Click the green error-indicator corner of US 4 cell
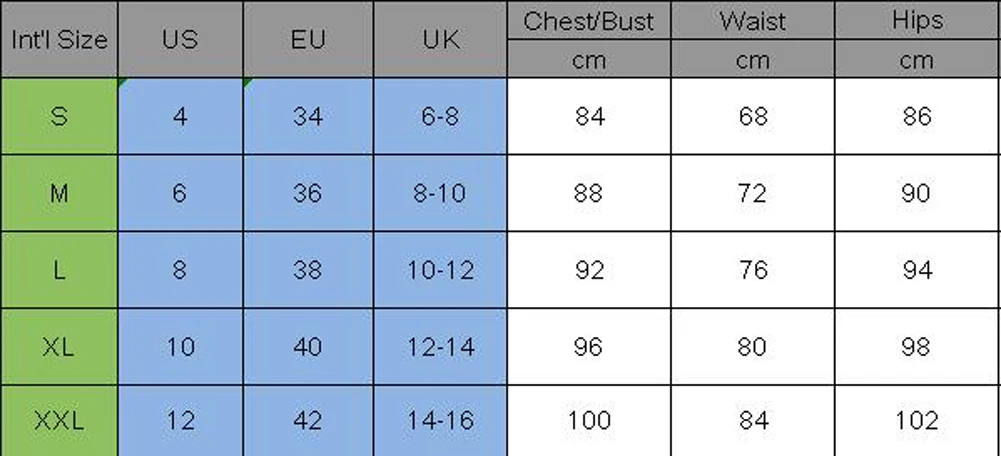Image resolution: width=1001 pixels, height=456 pixels. coord(121,82)
